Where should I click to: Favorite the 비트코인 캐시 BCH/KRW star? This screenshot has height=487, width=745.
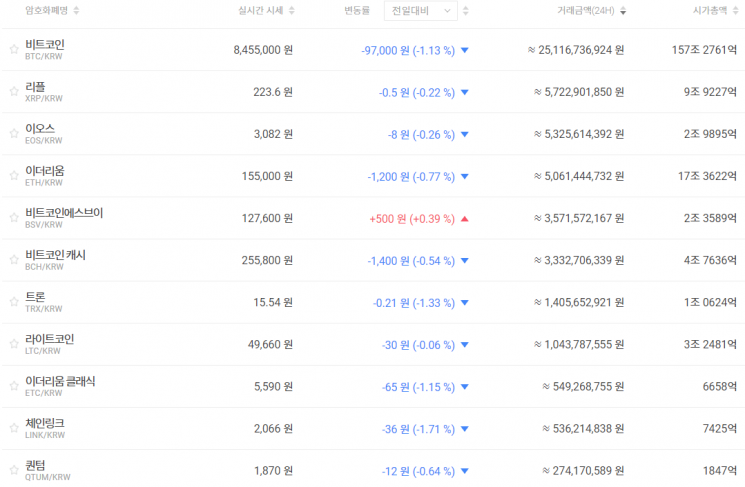point(14,259)
